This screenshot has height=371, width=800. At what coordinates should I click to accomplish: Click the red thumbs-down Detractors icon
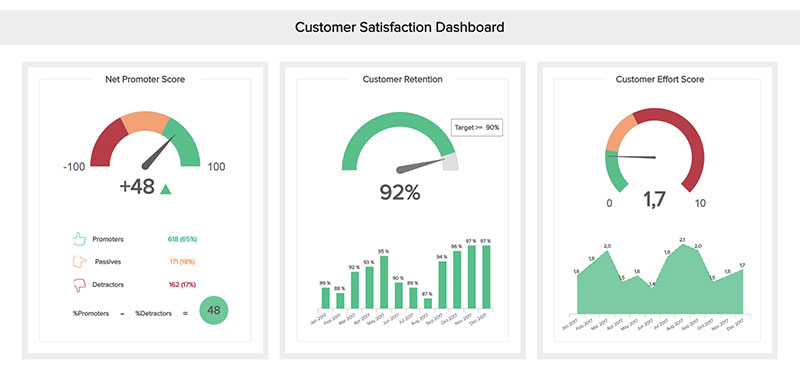click(78, 285)
